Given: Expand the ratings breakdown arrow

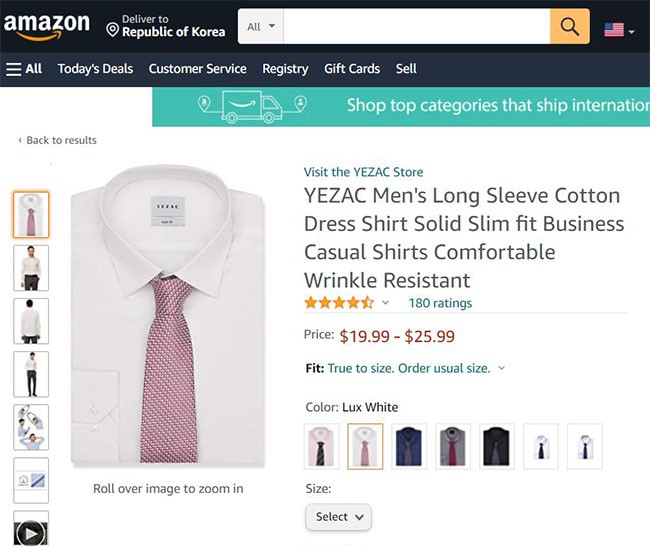Looking at the screenshot, I should pyautogui.click(x=386, y=303).
